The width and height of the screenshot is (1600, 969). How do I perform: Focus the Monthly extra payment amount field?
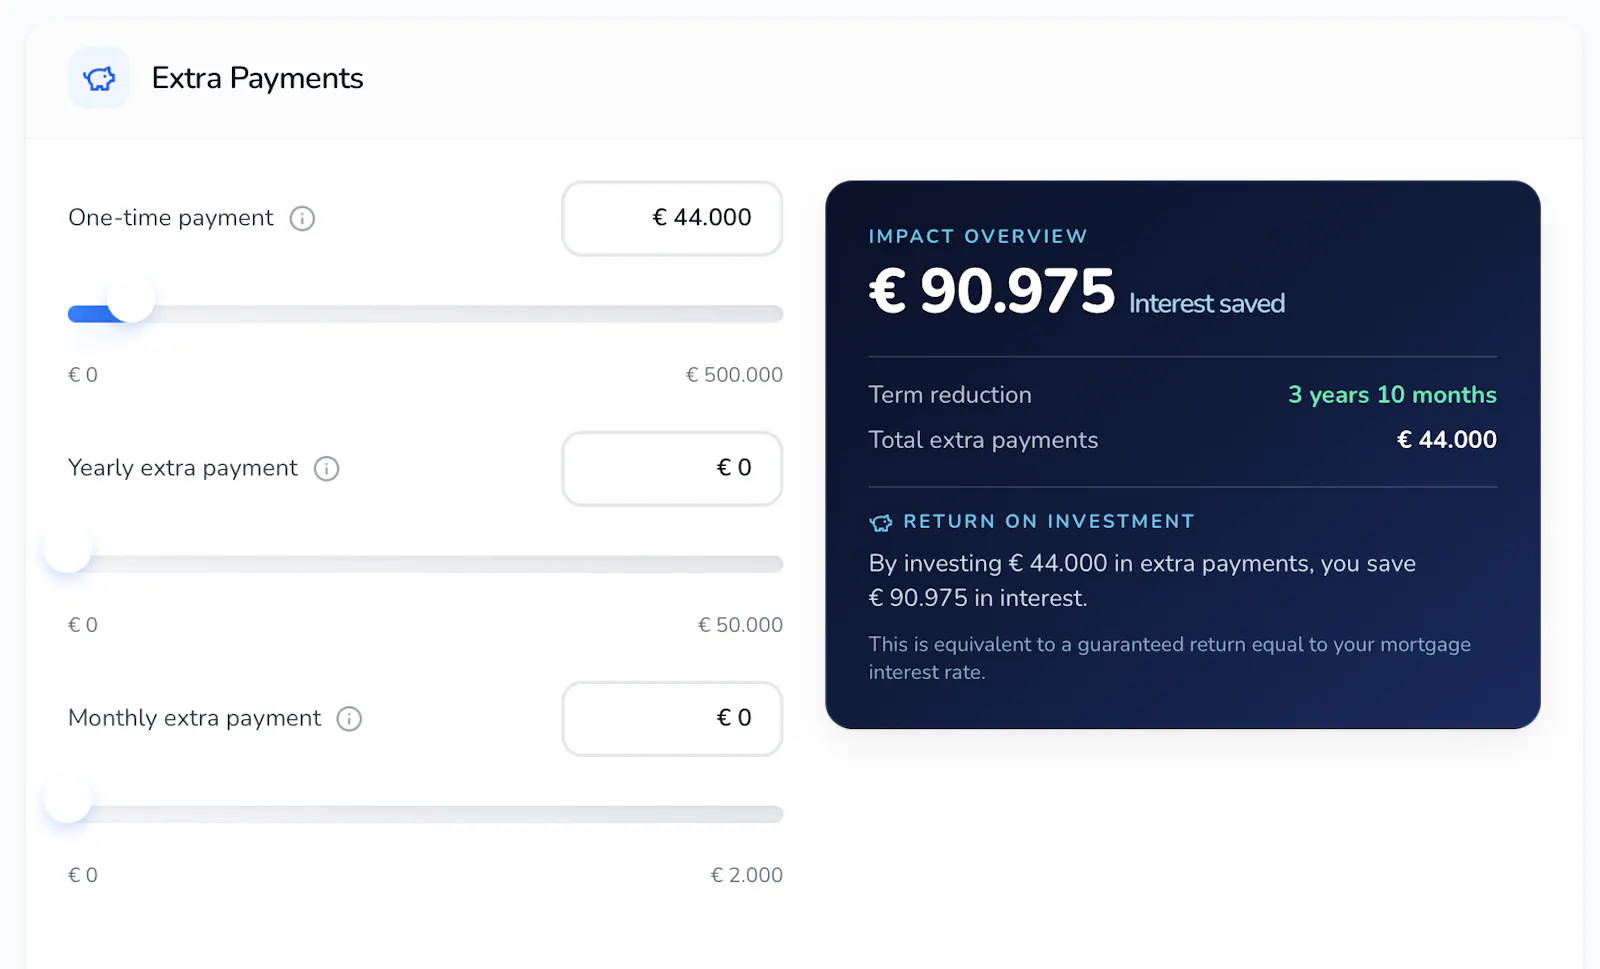click(x=672, y=718)
